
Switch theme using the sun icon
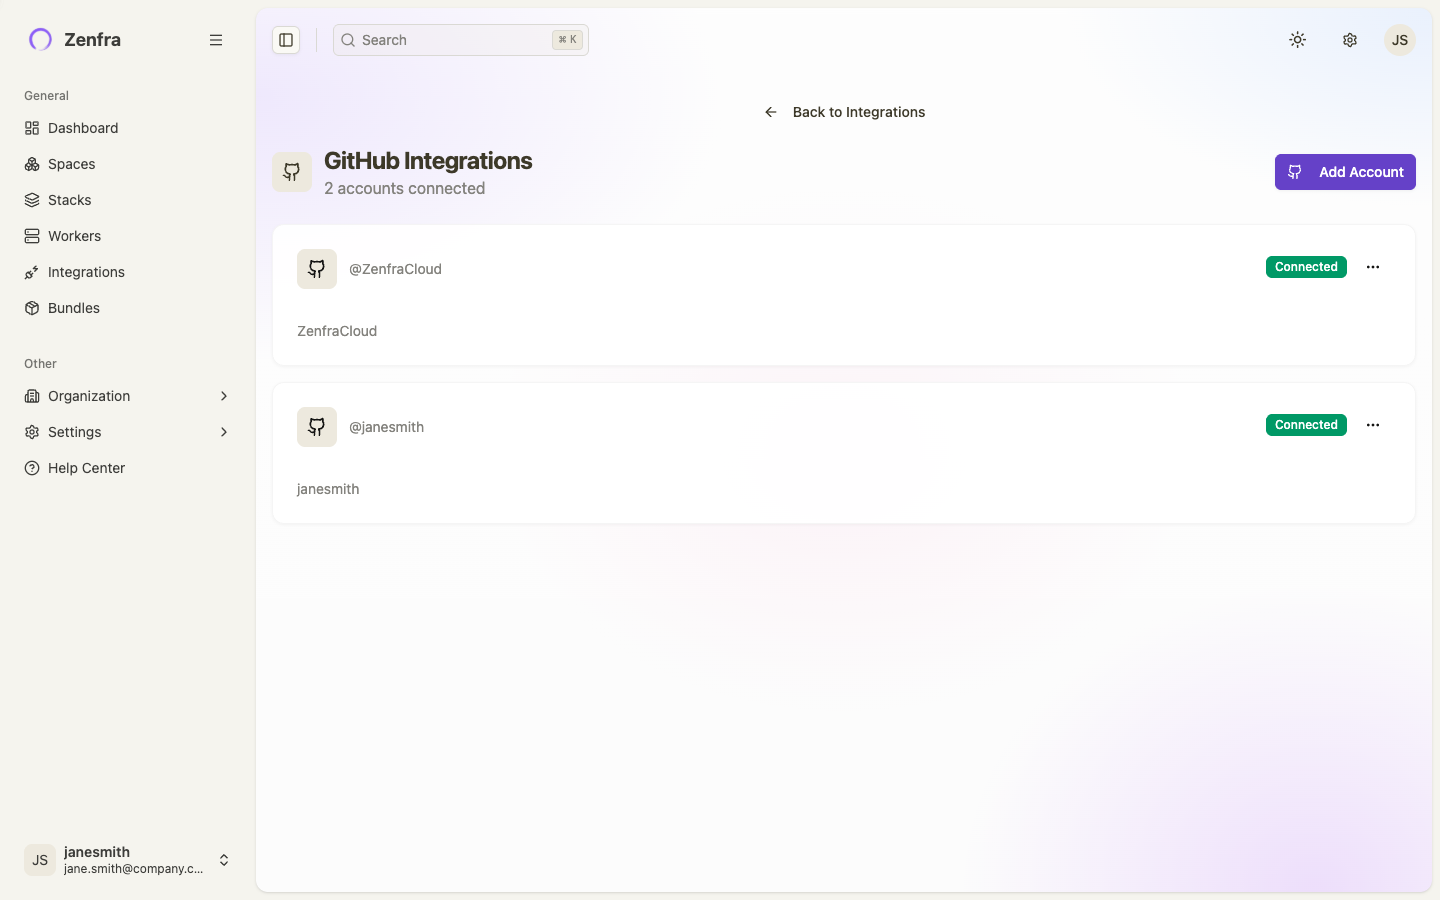click(x=1297, y=39)
